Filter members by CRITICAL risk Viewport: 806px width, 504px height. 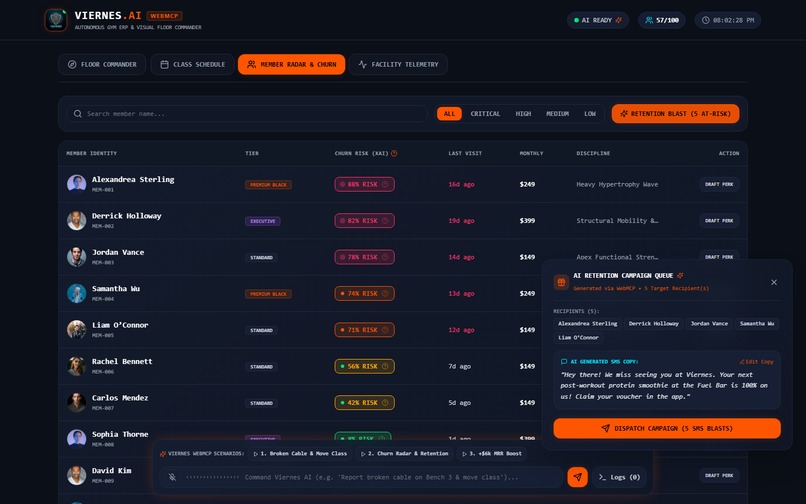tap(485, 114)
